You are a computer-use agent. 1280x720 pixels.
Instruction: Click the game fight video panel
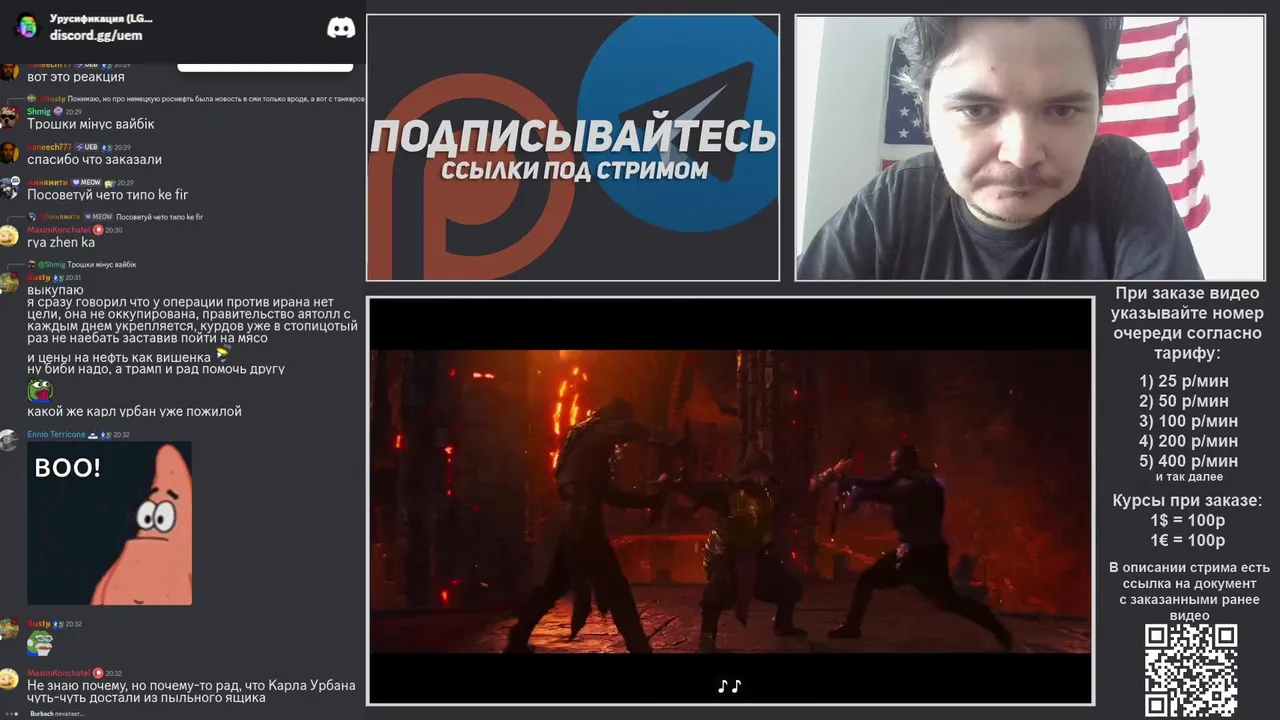click(x=730, y=500)
